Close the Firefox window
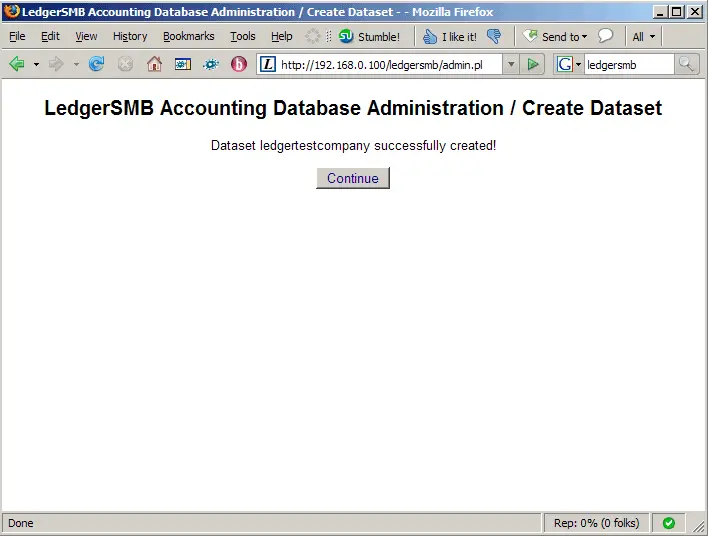The image size is (708, 536). [694, 12]
